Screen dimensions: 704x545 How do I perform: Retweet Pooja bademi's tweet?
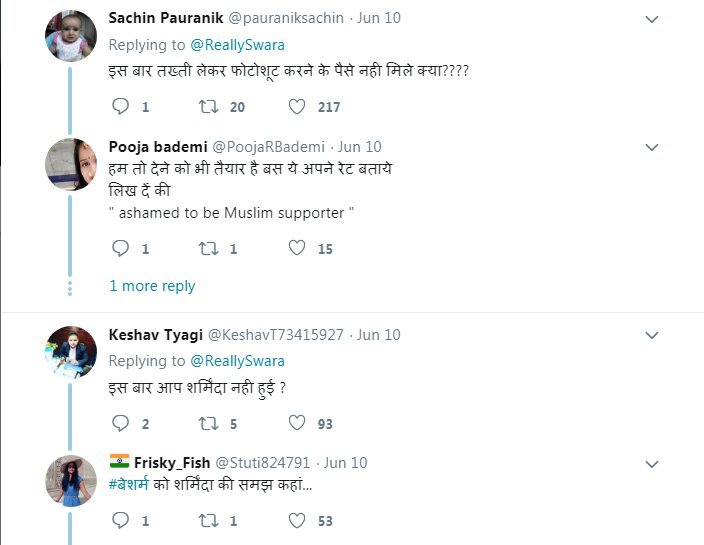pyautogui.click(x=209, y=249)
